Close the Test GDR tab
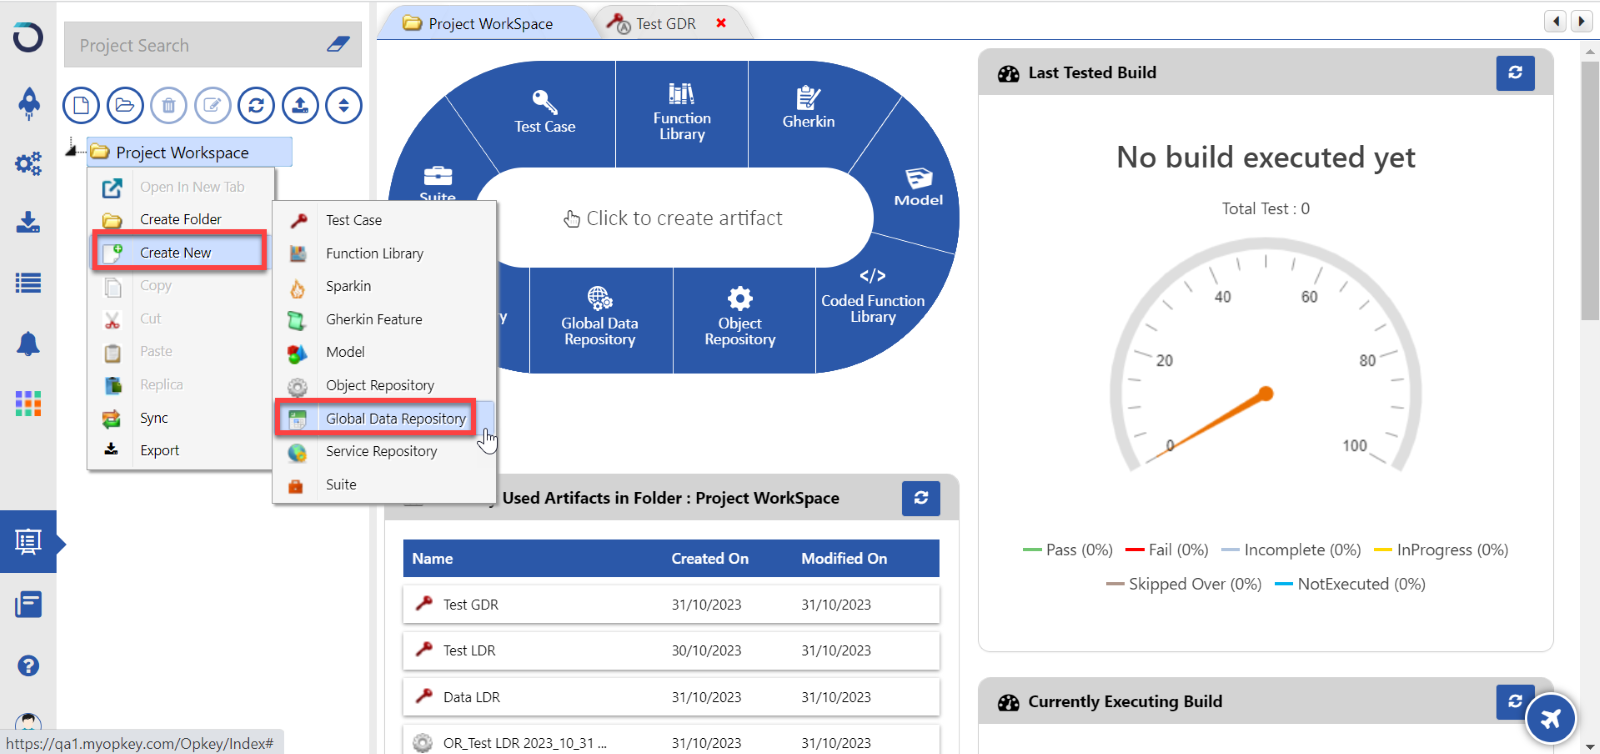1600x754 pixels. (721, 23)
